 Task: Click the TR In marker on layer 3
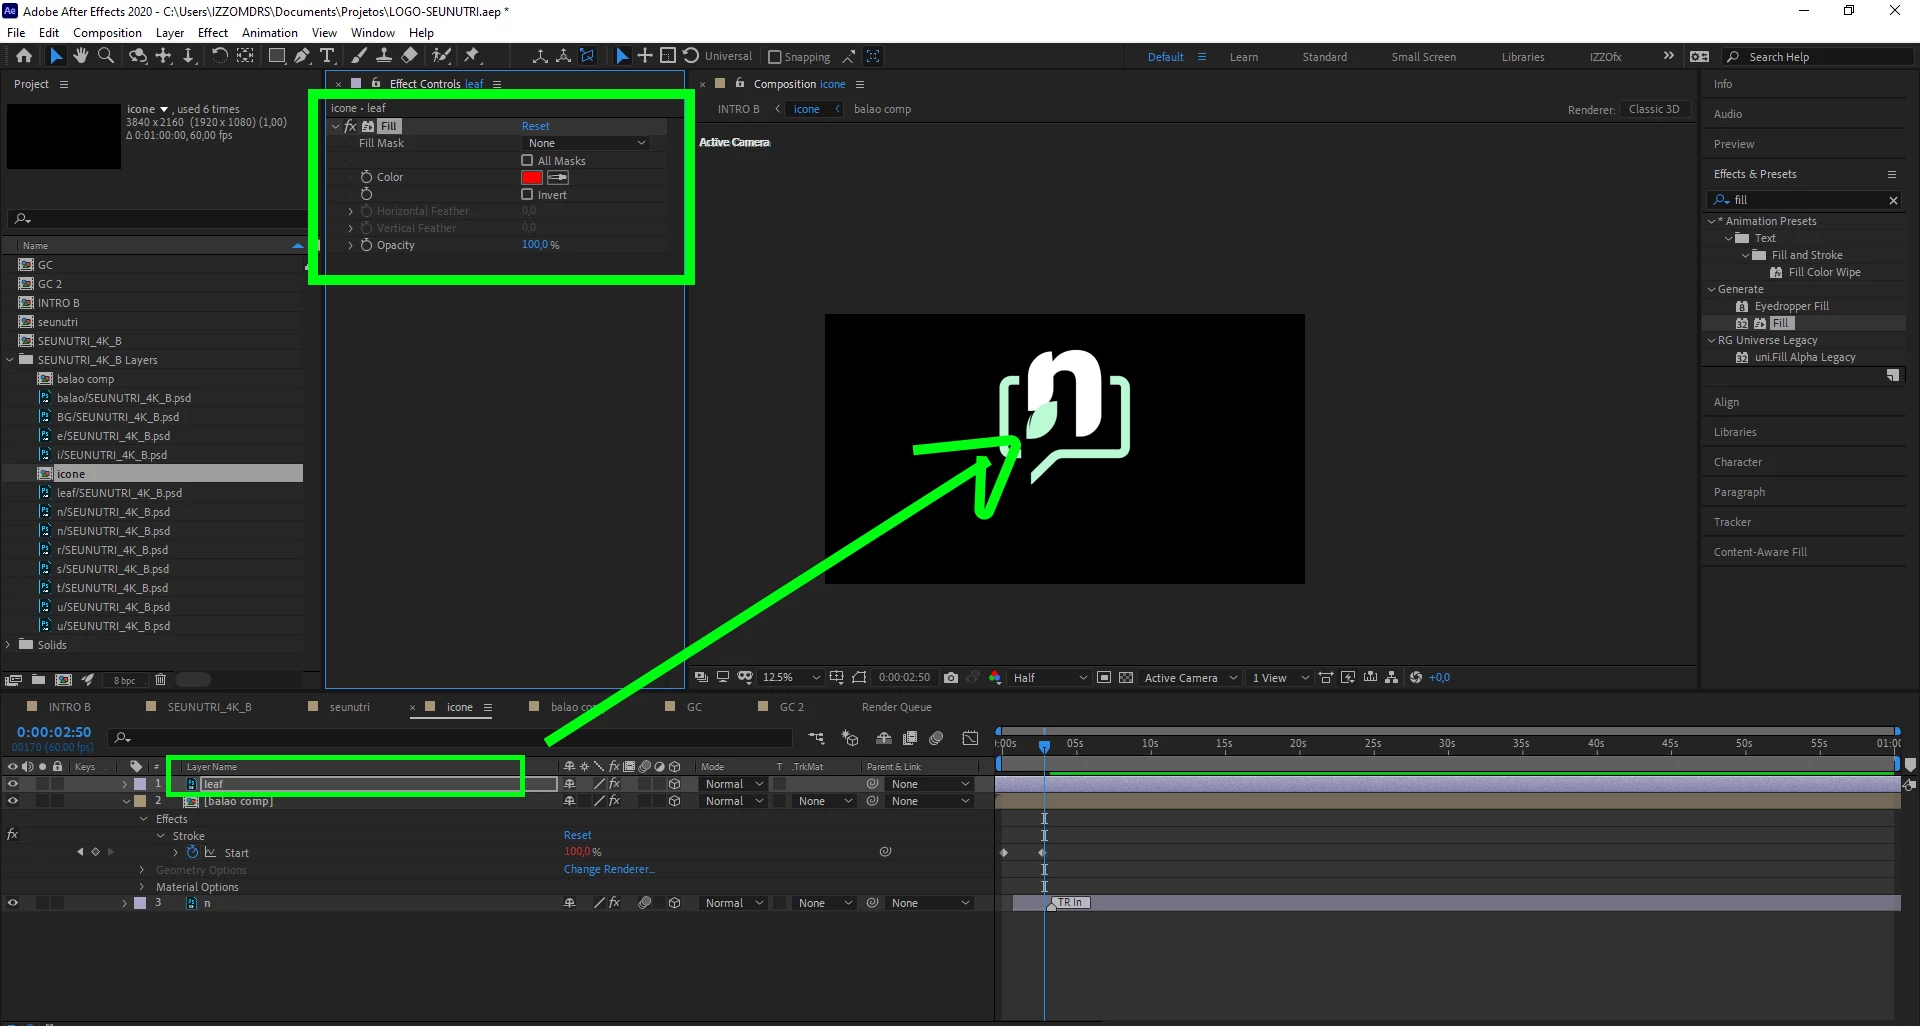point(1071,903)
